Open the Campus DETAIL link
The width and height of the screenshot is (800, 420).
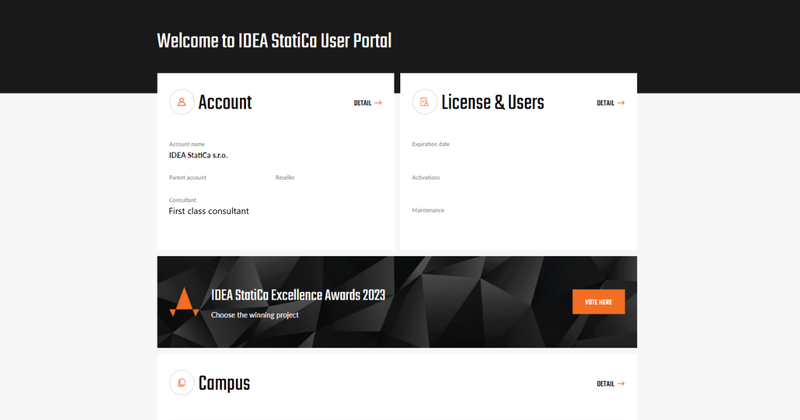tap(610, 384)
